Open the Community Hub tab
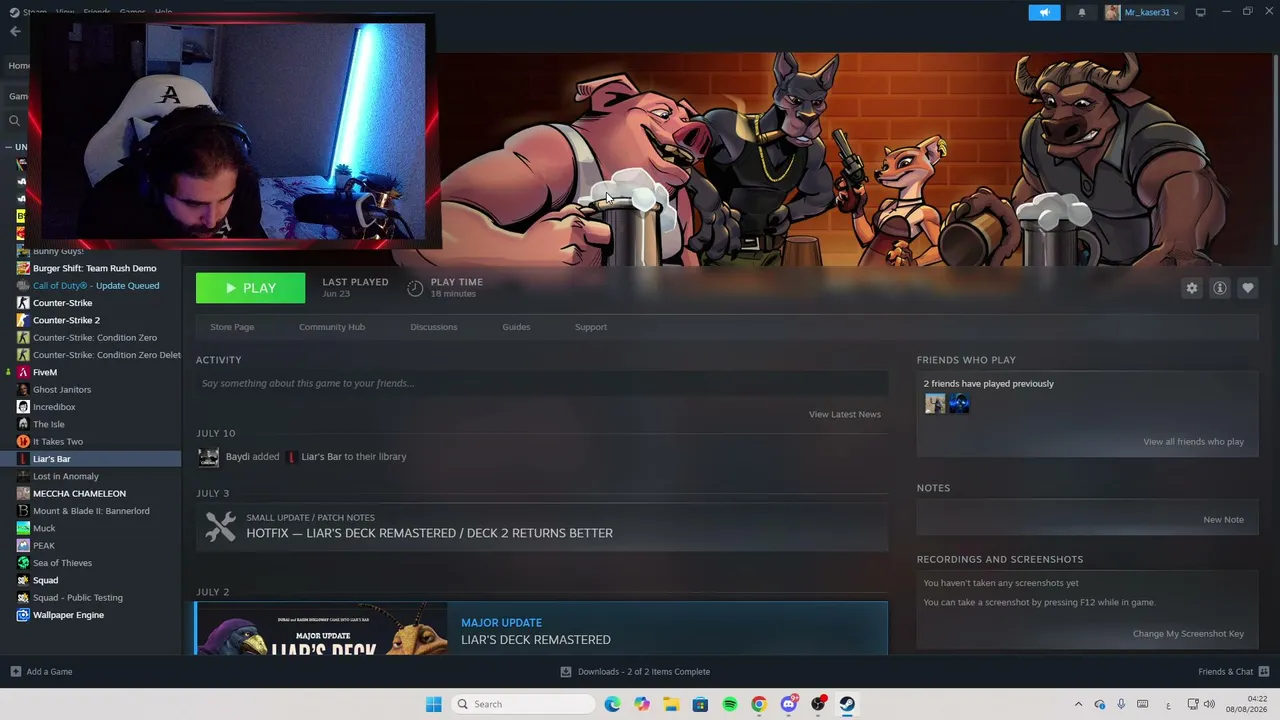1280x720 pixels. coord(332,327)
